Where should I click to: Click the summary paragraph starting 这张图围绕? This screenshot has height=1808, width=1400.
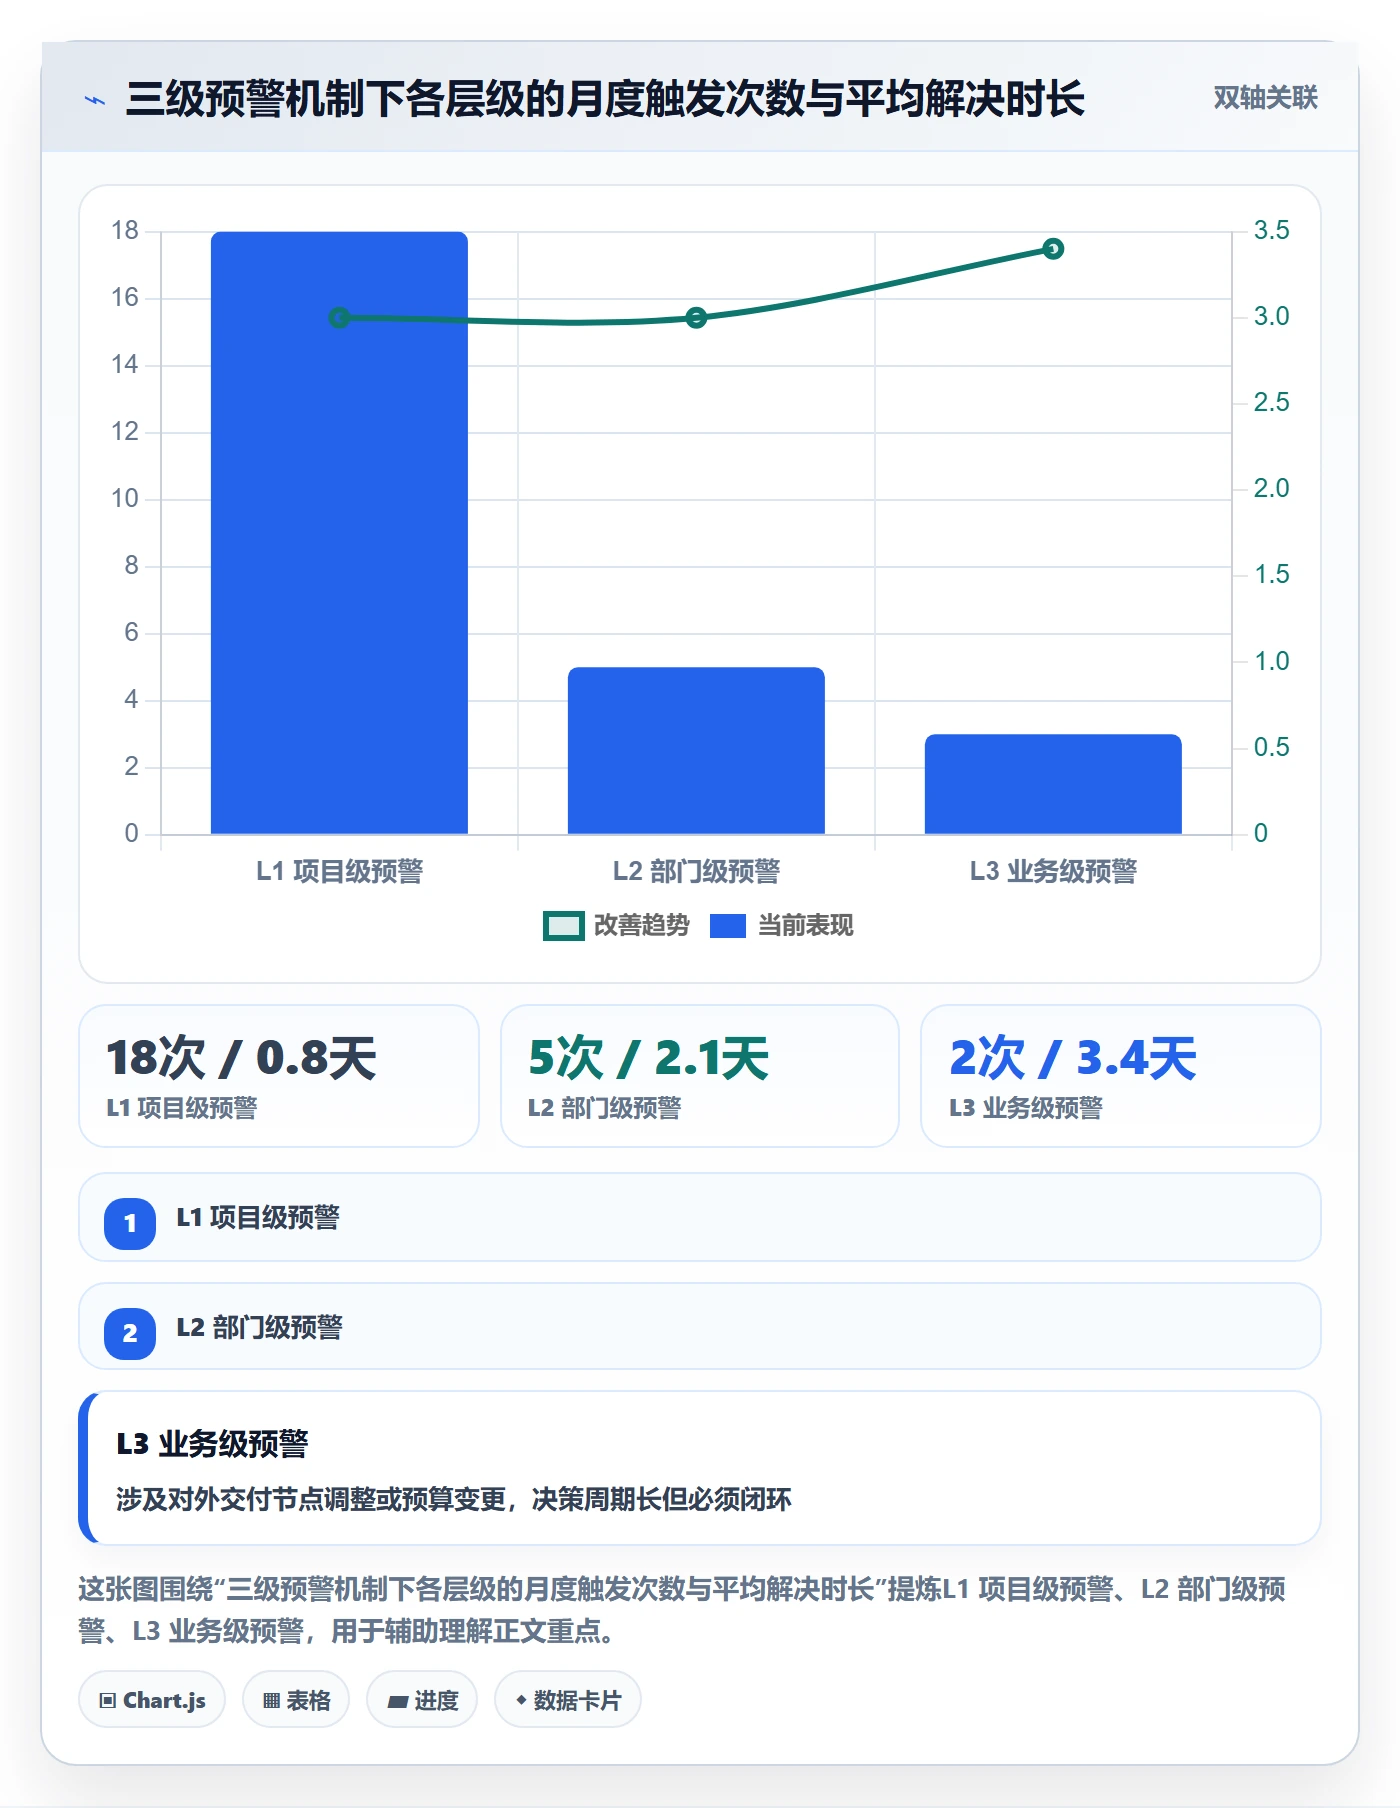(x=682, y=1610)
